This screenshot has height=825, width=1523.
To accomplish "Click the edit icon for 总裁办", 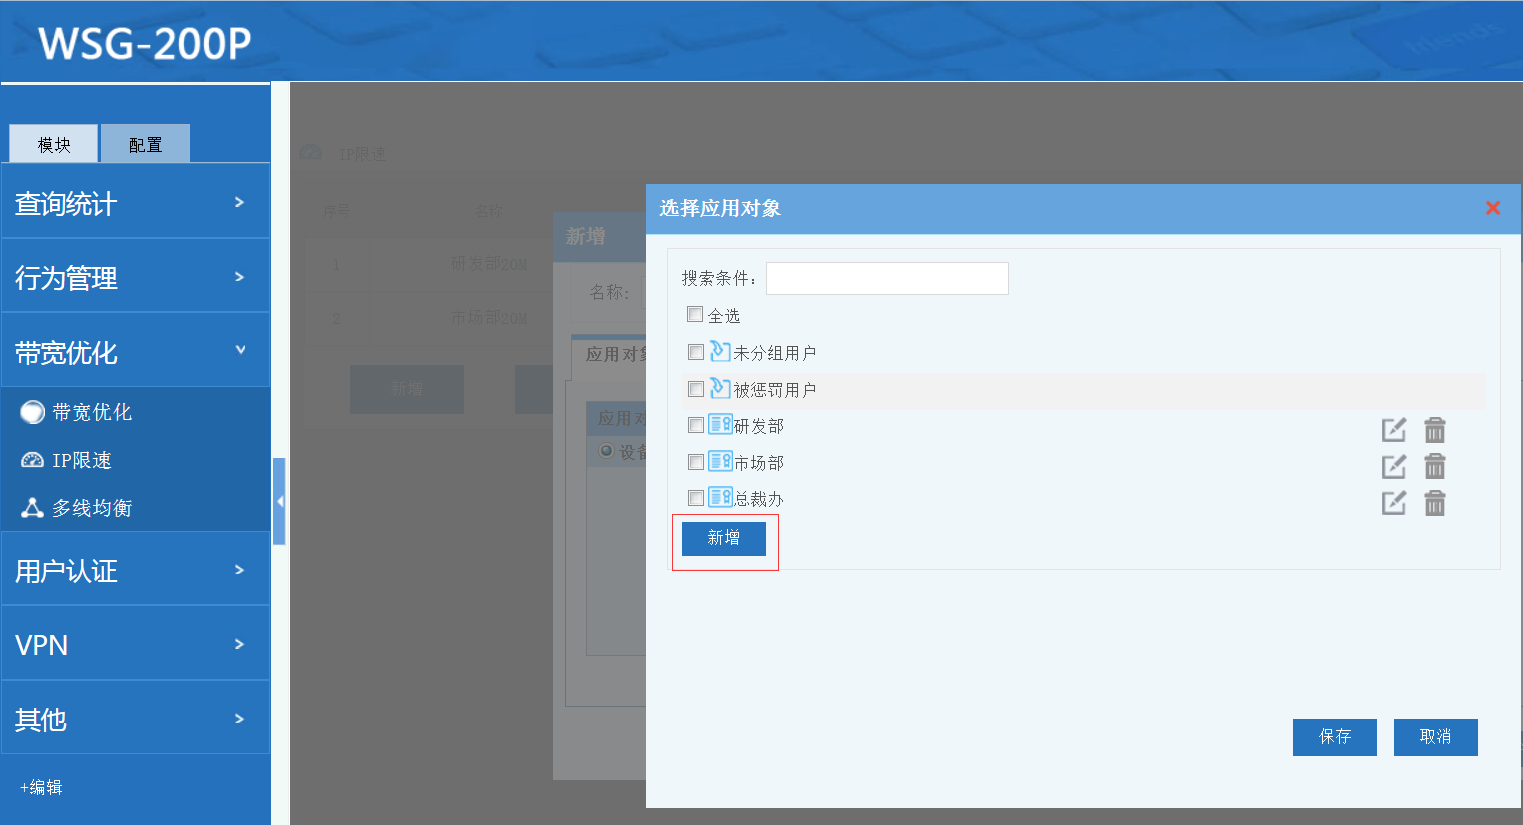I will coord(1393,503).
